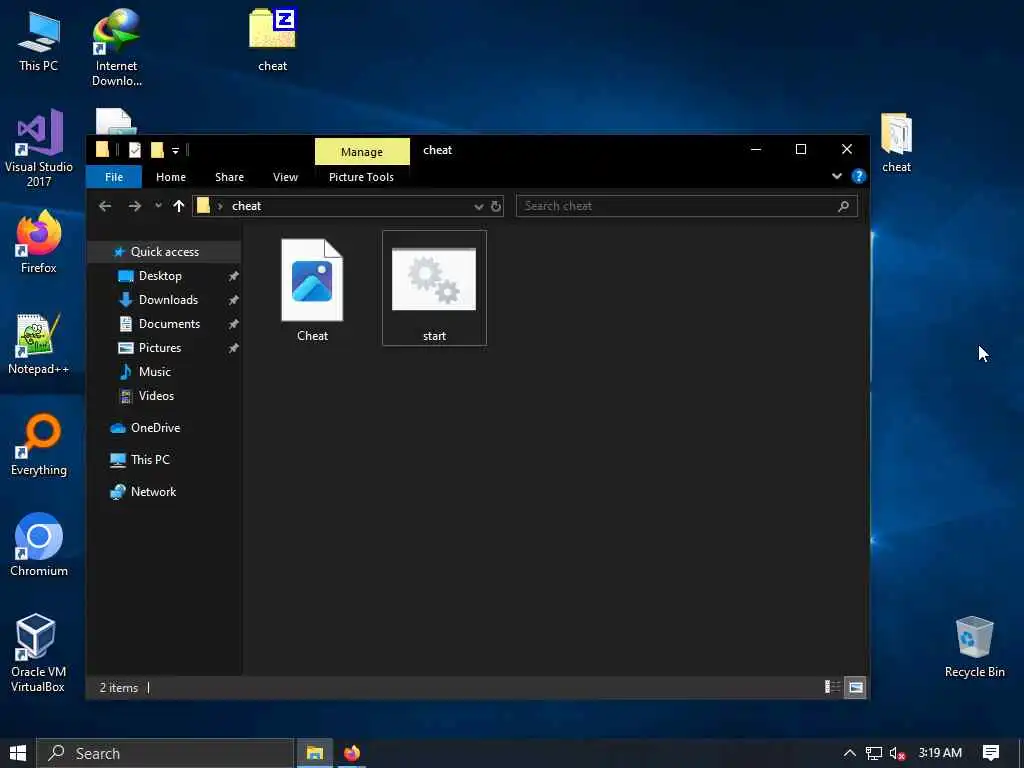The width and height of the screenshot is (1024, 768).
Task: Open Desktop in navigation pane
Action: coord(160,276)
